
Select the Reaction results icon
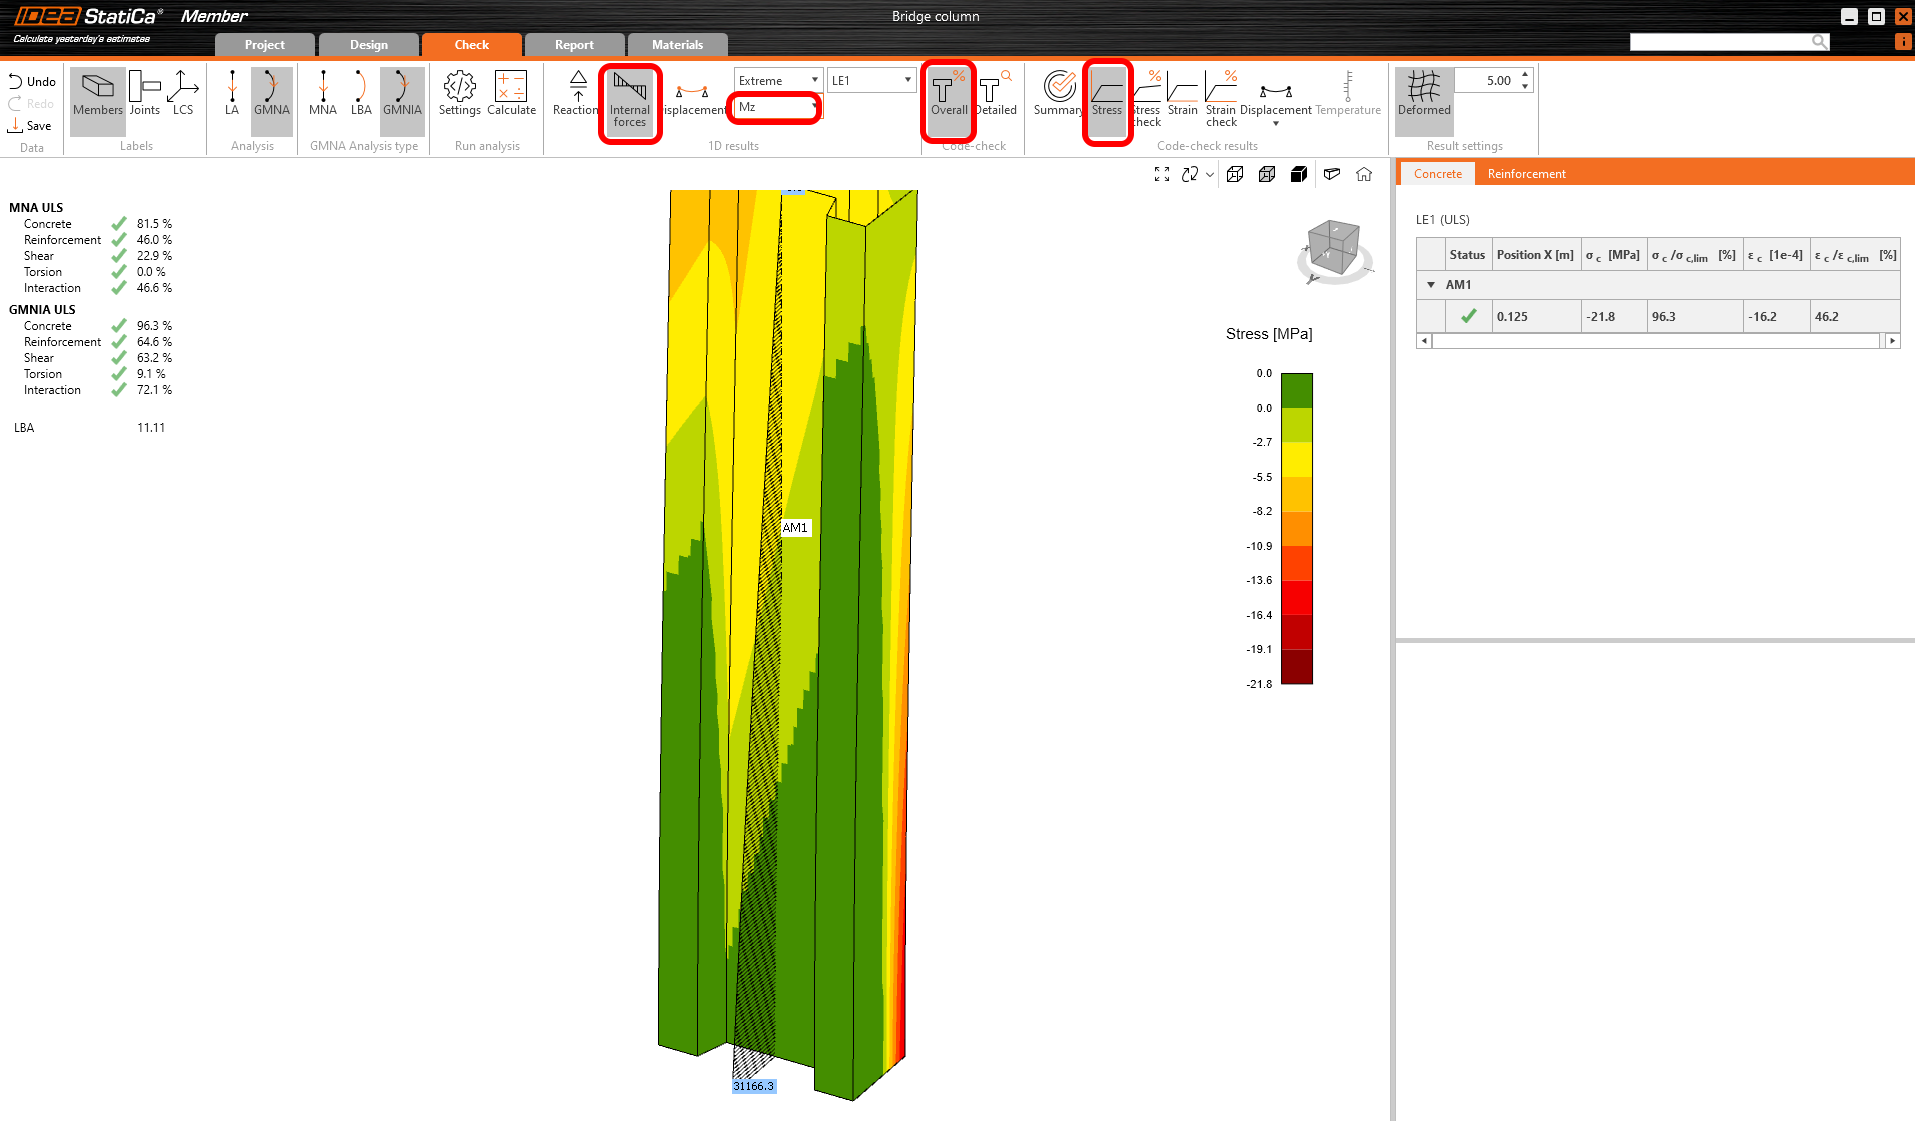[577, 95]
